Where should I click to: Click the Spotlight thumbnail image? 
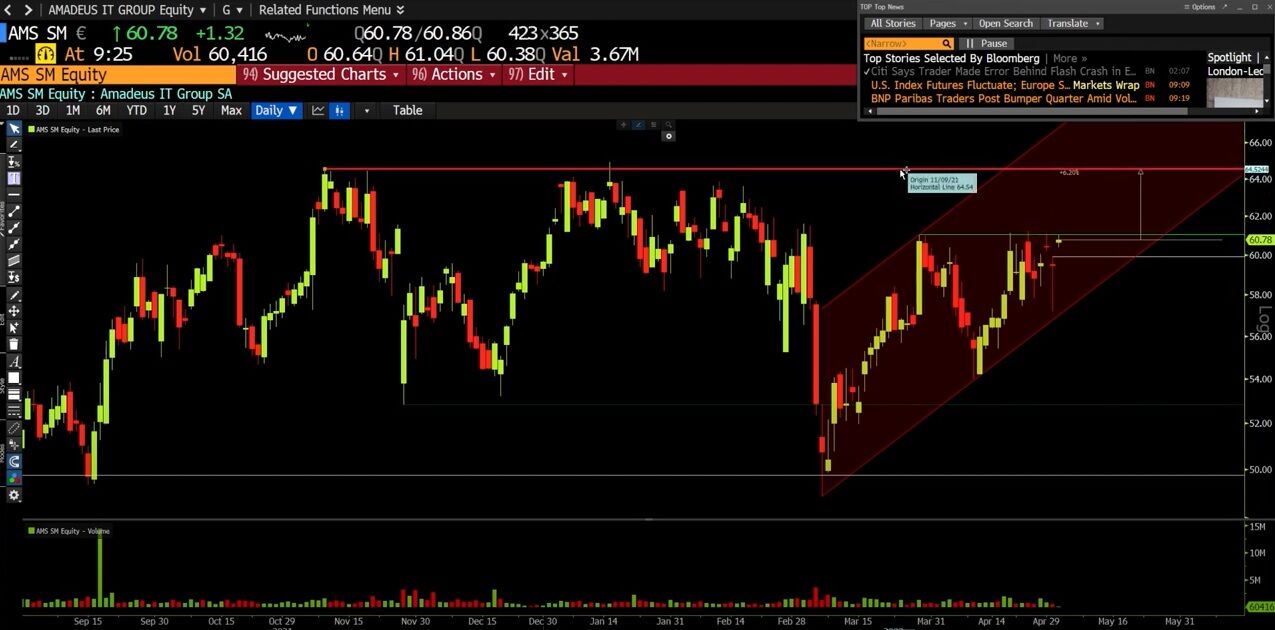coord(1233,92)
